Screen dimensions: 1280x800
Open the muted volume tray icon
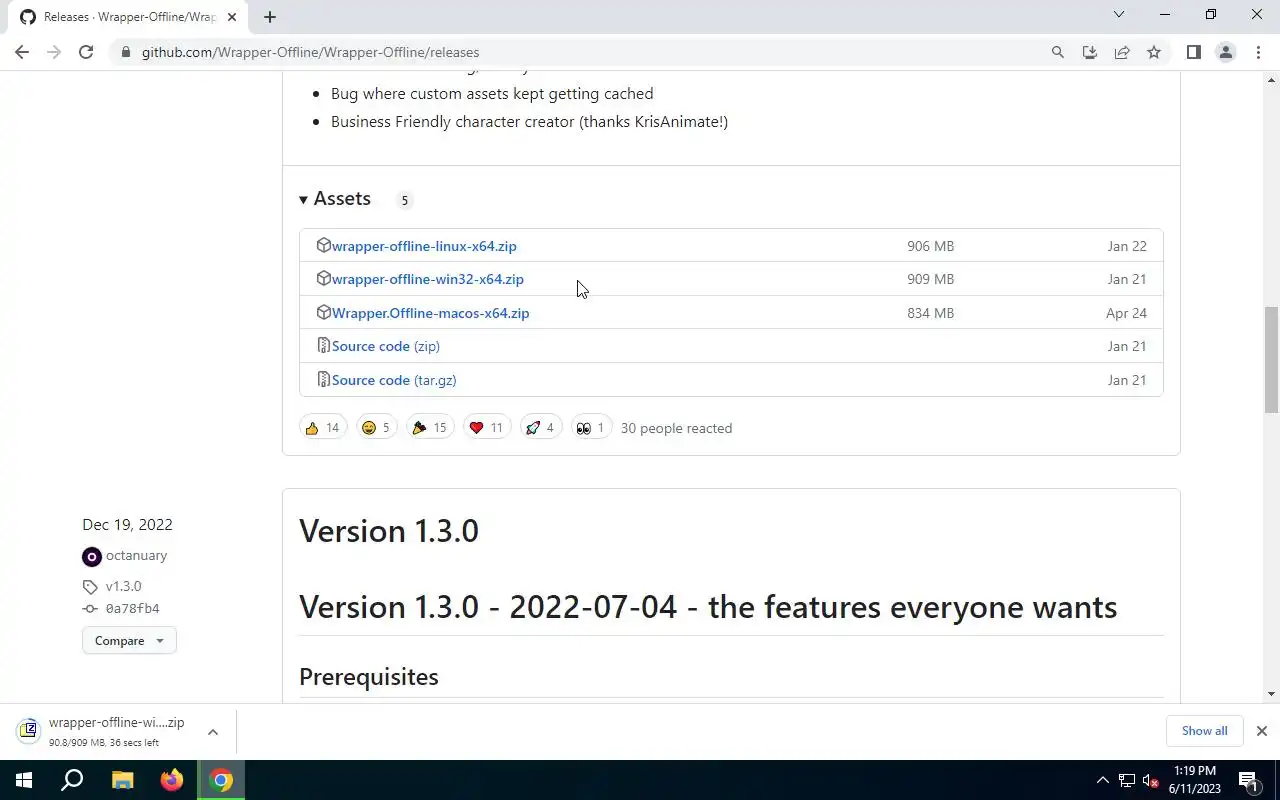point(1150,780)
